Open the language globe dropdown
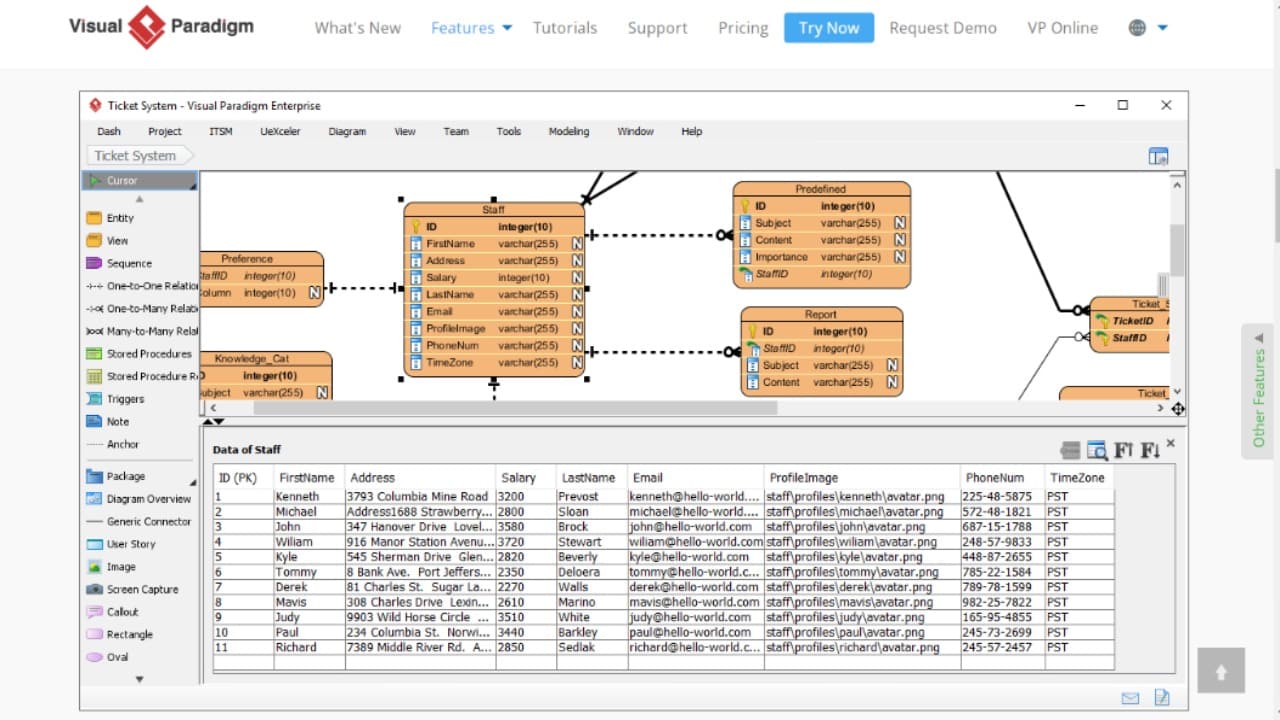1280x720 pixels. (x=1148, y=28)
